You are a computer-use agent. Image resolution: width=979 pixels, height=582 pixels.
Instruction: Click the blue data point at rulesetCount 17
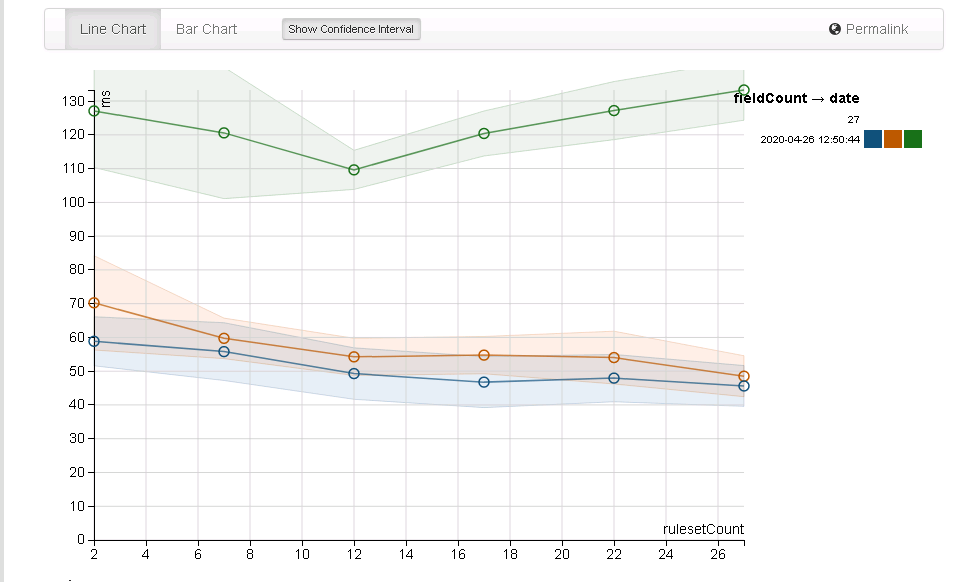point(485,382)
